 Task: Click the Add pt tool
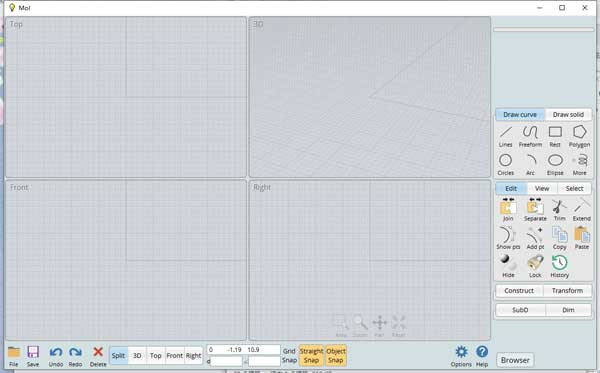535,238
